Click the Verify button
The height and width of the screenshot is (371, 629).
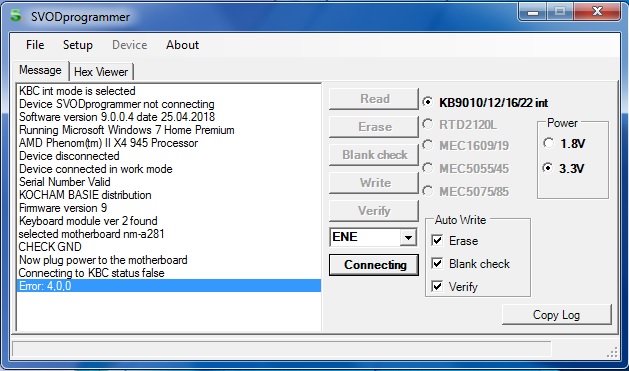pyautogui.click(x=374, y=211)
